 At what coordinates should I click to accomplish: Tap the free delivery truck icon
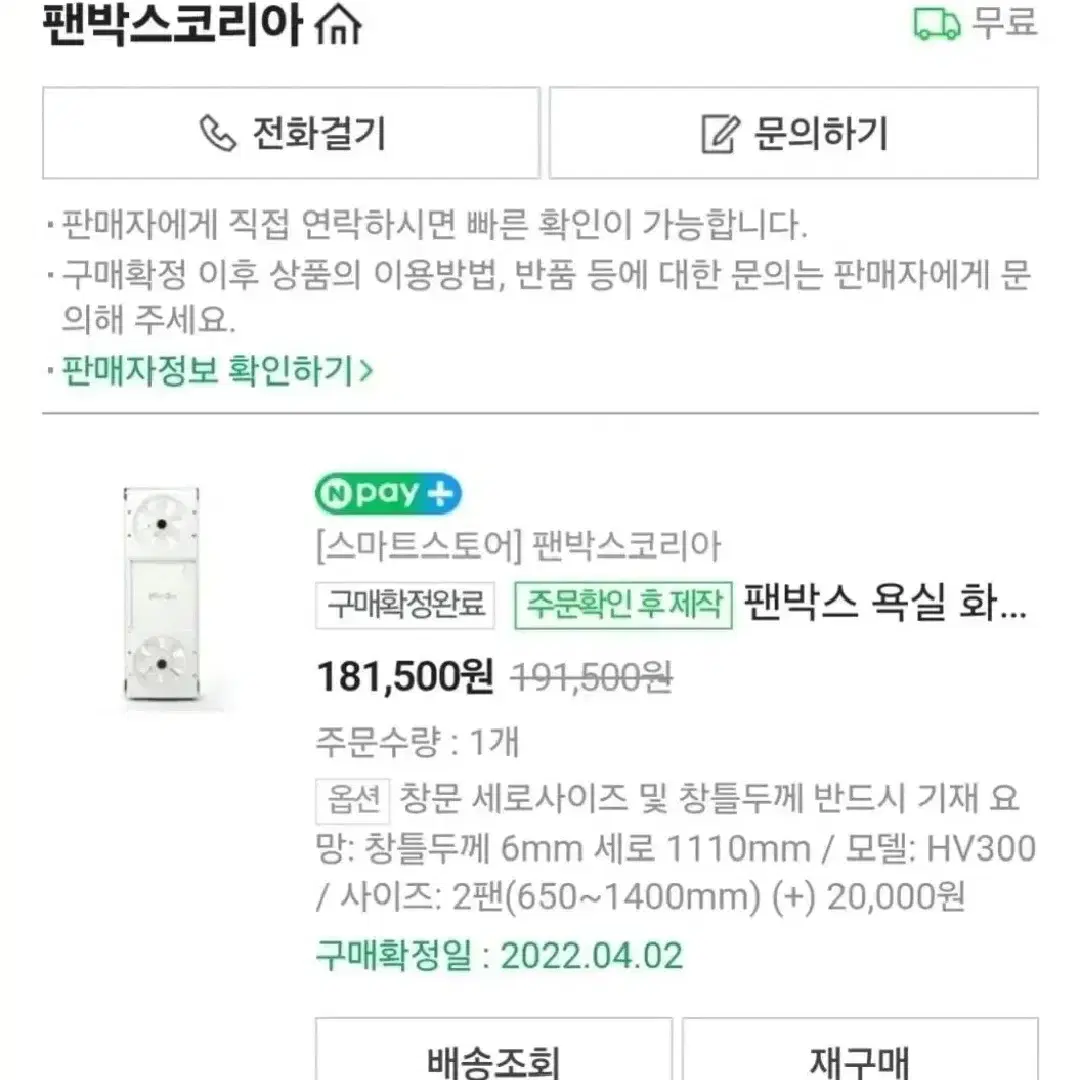point(937,23)
